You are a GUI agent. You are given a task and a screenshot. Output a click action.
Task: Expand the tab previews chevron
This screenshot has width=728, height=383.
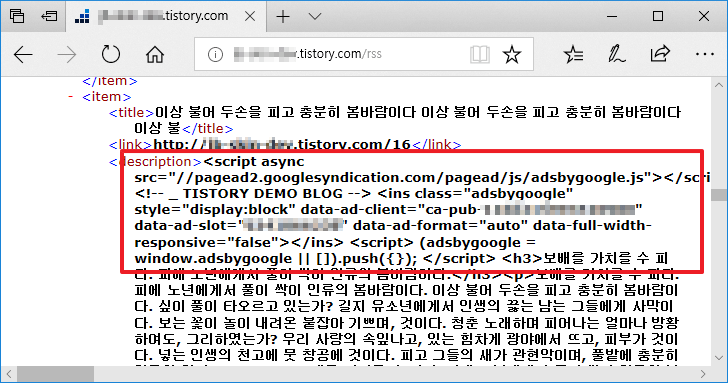(x=315, y=17)
